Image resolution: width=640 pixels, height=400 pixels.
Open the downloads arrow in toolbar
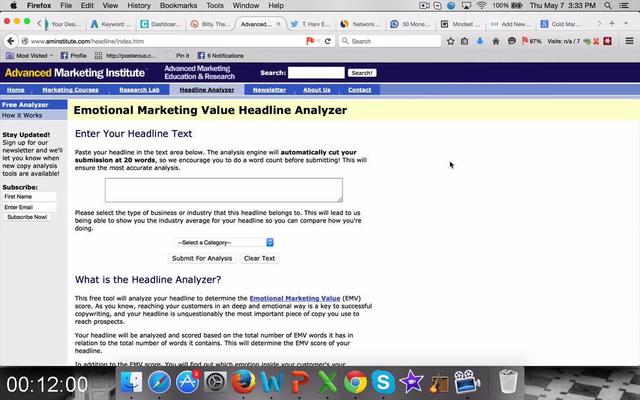coord(480,41)
